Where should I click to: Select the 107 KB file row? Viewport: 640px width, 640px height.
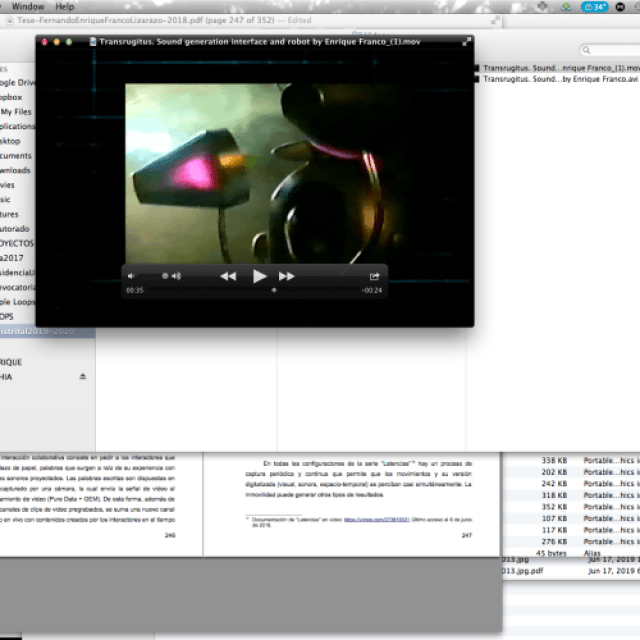[571, 518]
